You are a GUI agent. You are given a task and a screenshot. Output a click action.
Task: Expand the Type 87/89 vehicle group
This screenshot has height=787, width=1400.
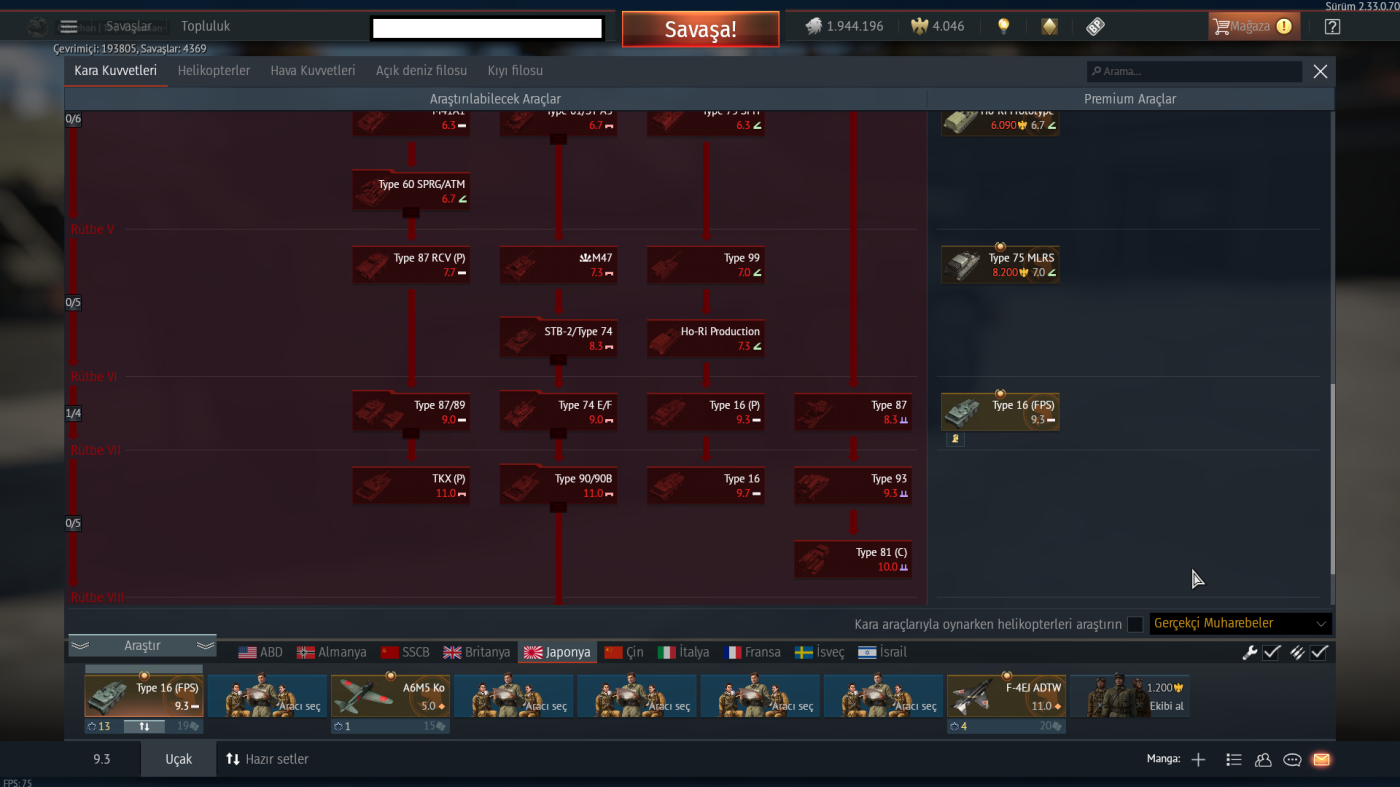(x=411, y=412)
